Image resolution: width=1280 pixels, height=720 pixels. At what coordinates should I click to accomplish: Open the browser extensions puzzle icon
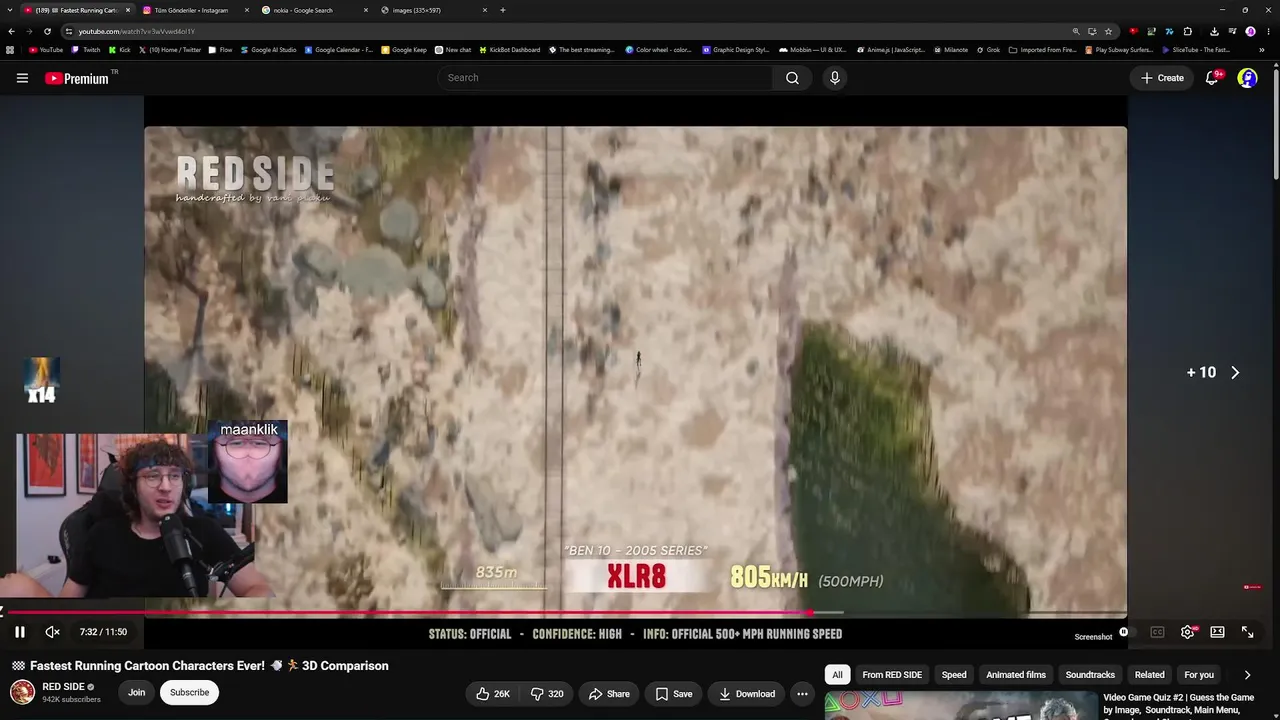tap(1187, 31)
